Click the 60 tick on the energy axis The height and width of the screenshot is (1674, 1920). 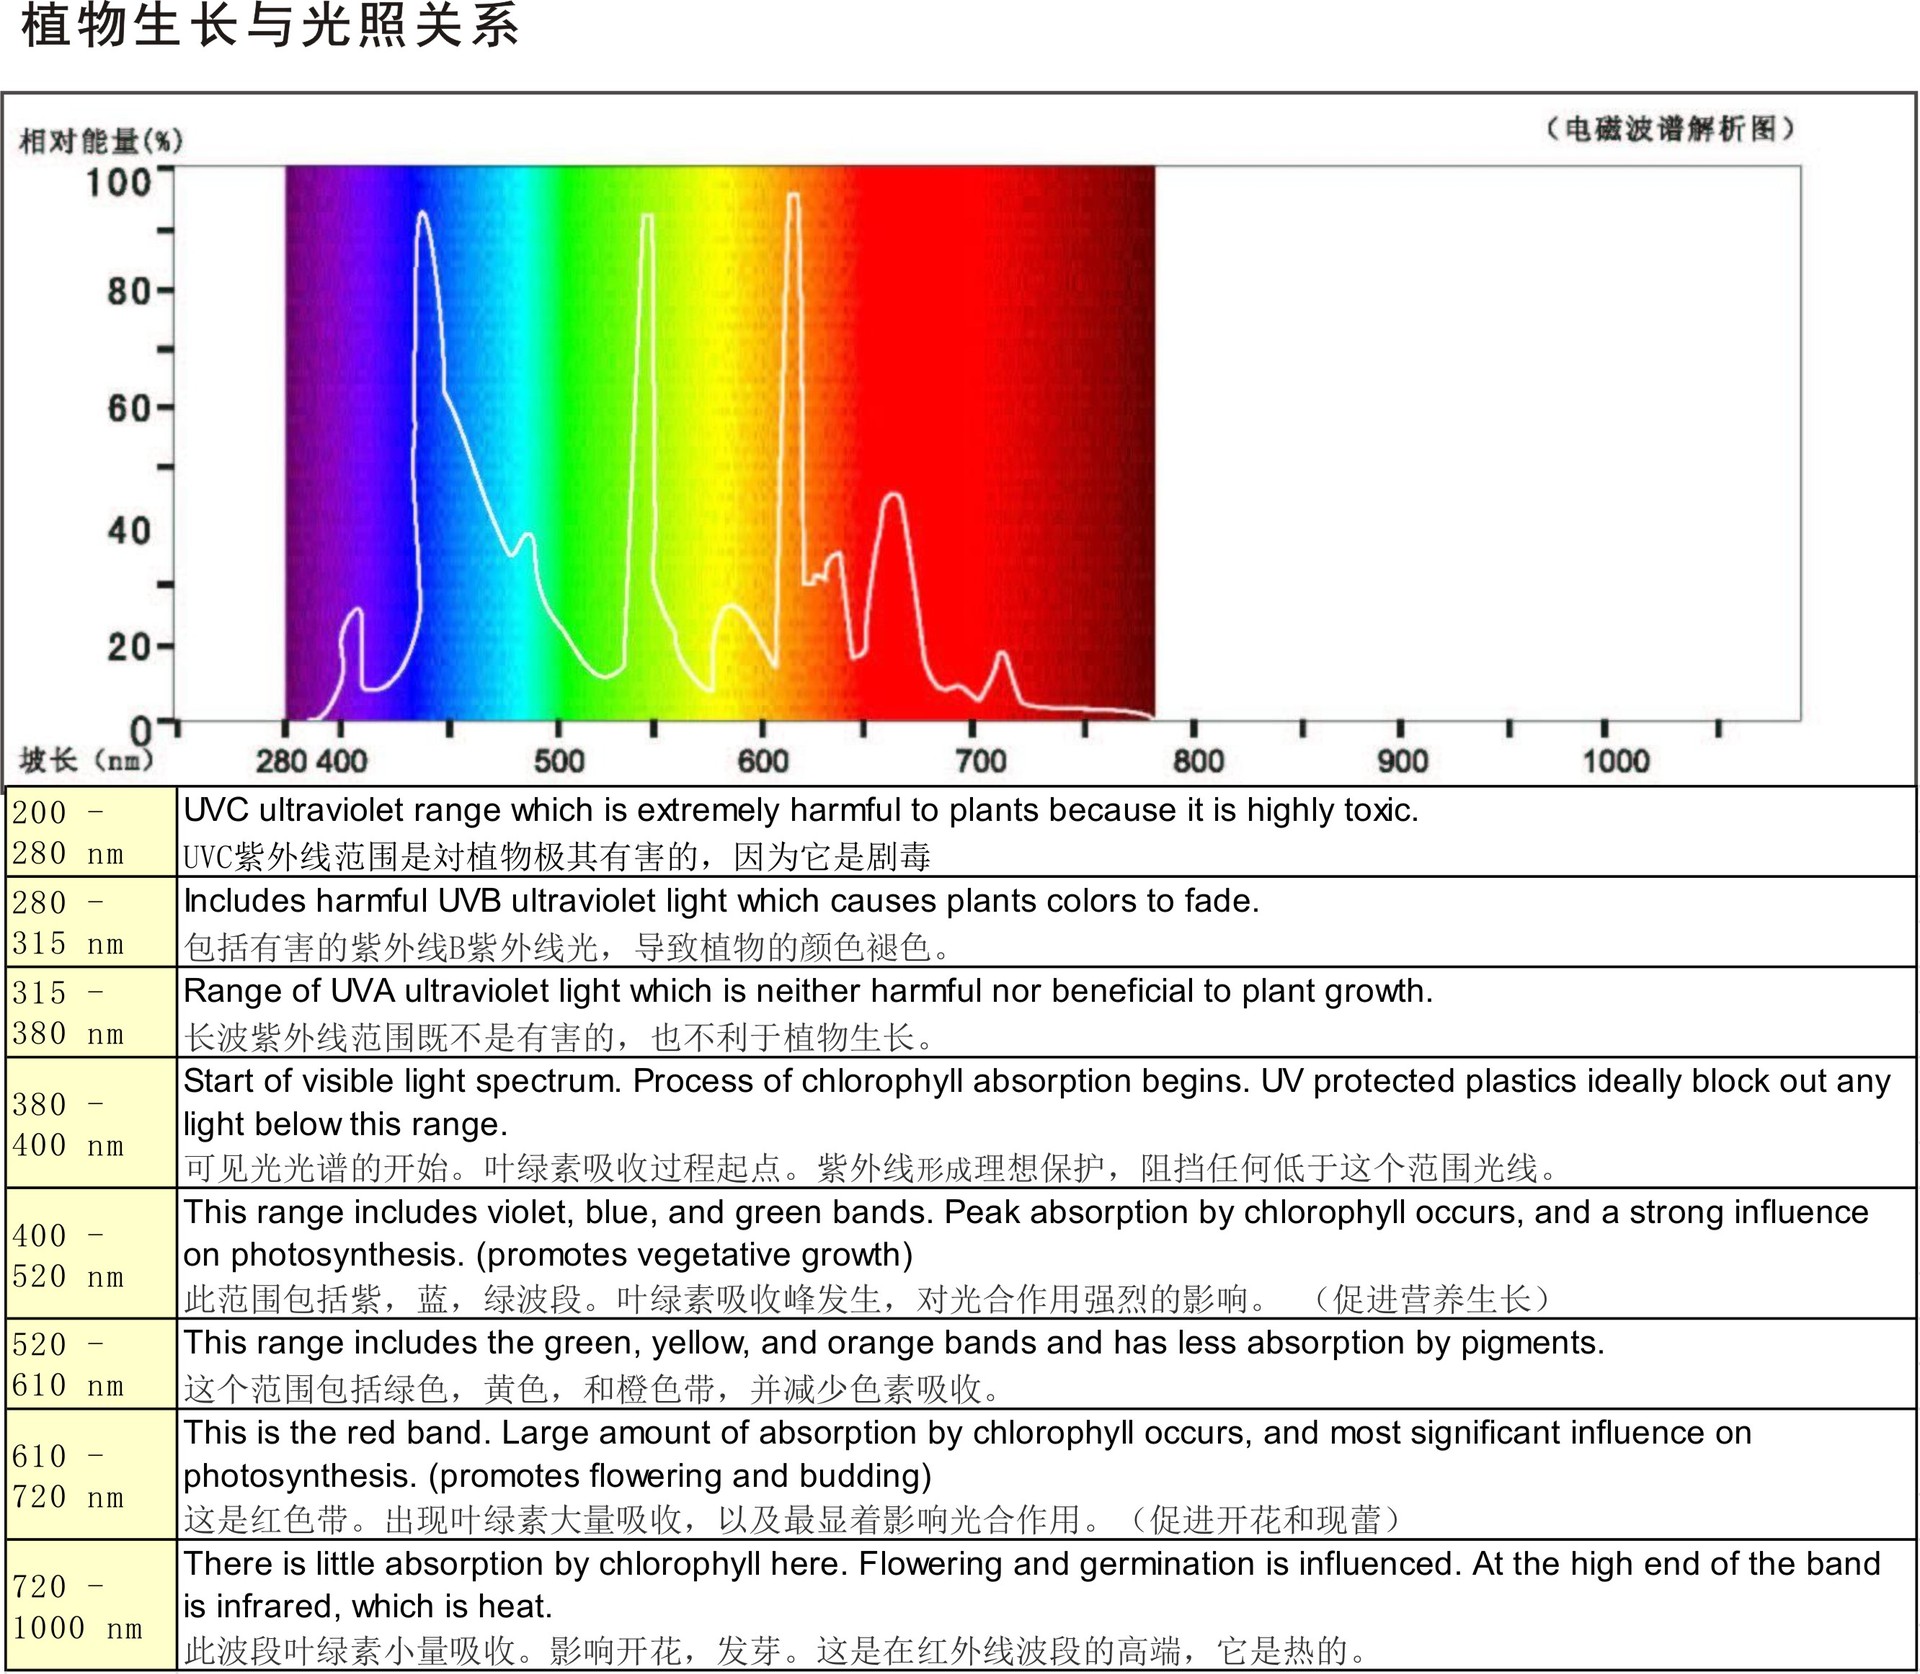tap(129, 408)
